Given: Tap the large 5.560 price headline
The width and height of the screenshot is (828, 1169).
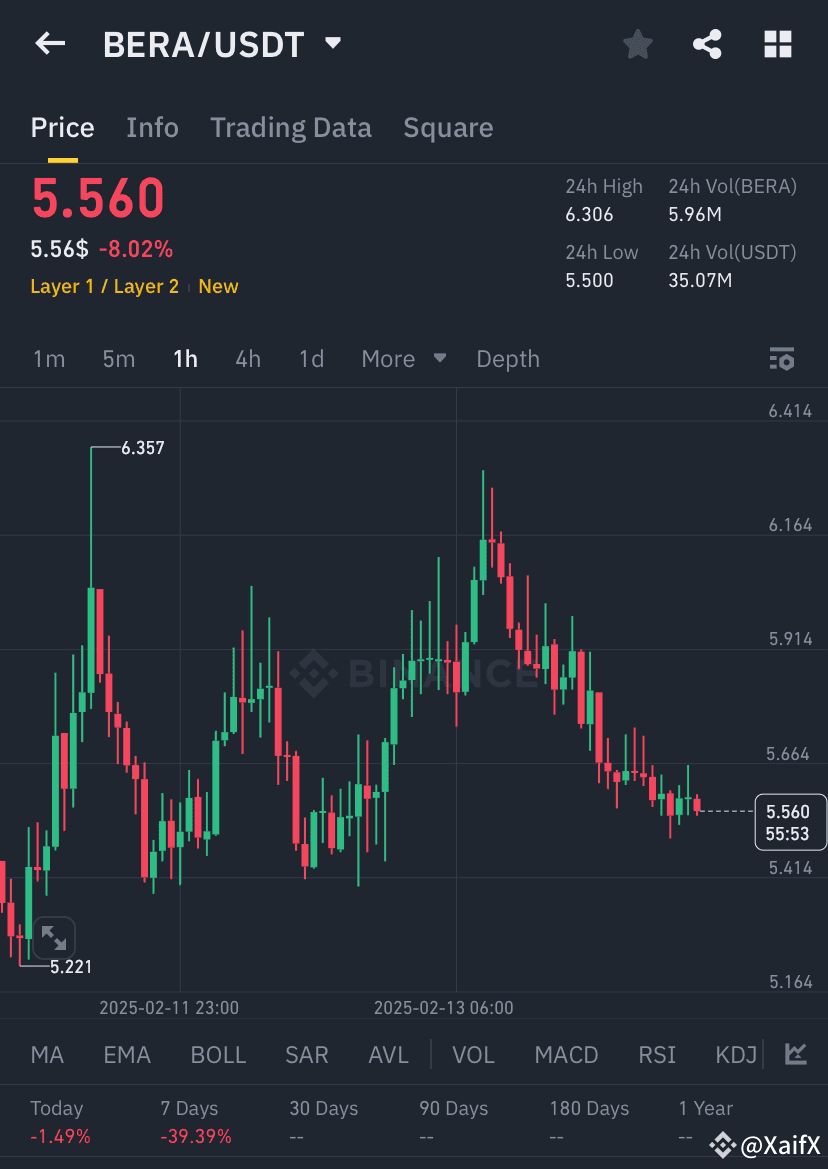Looking at the screenshot, I should tap(98, 198).
